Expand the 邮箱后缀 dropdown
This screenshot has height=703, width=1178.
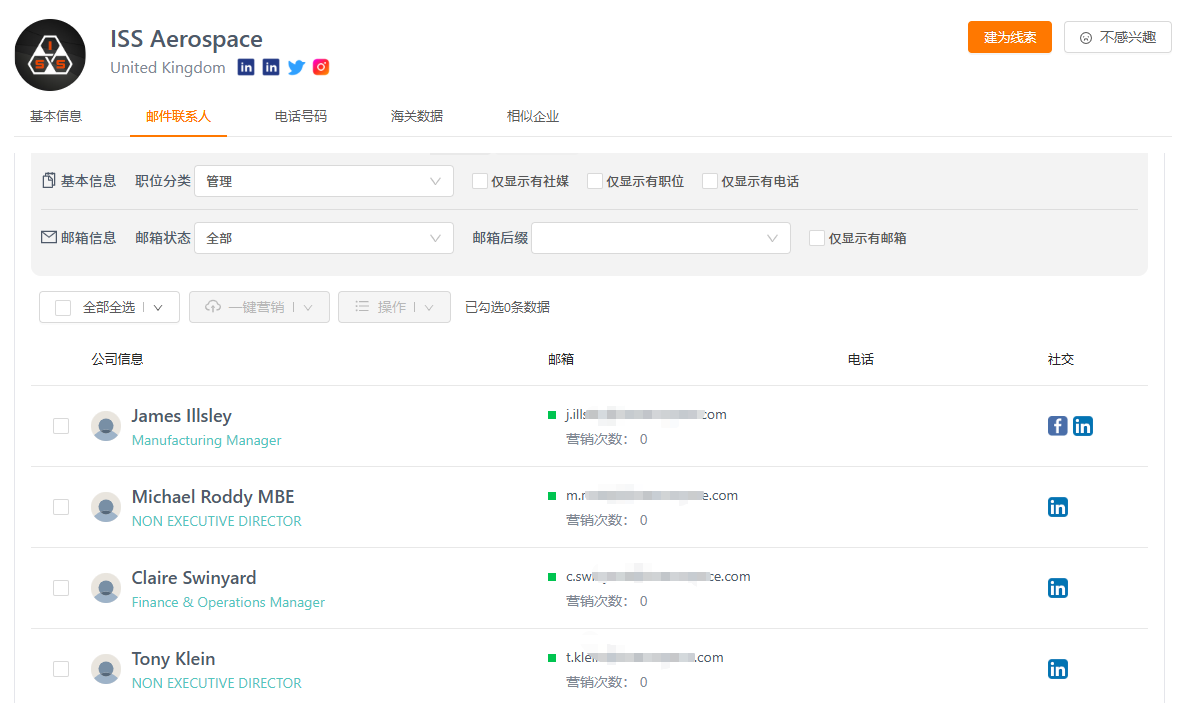(x=660, y=238)
